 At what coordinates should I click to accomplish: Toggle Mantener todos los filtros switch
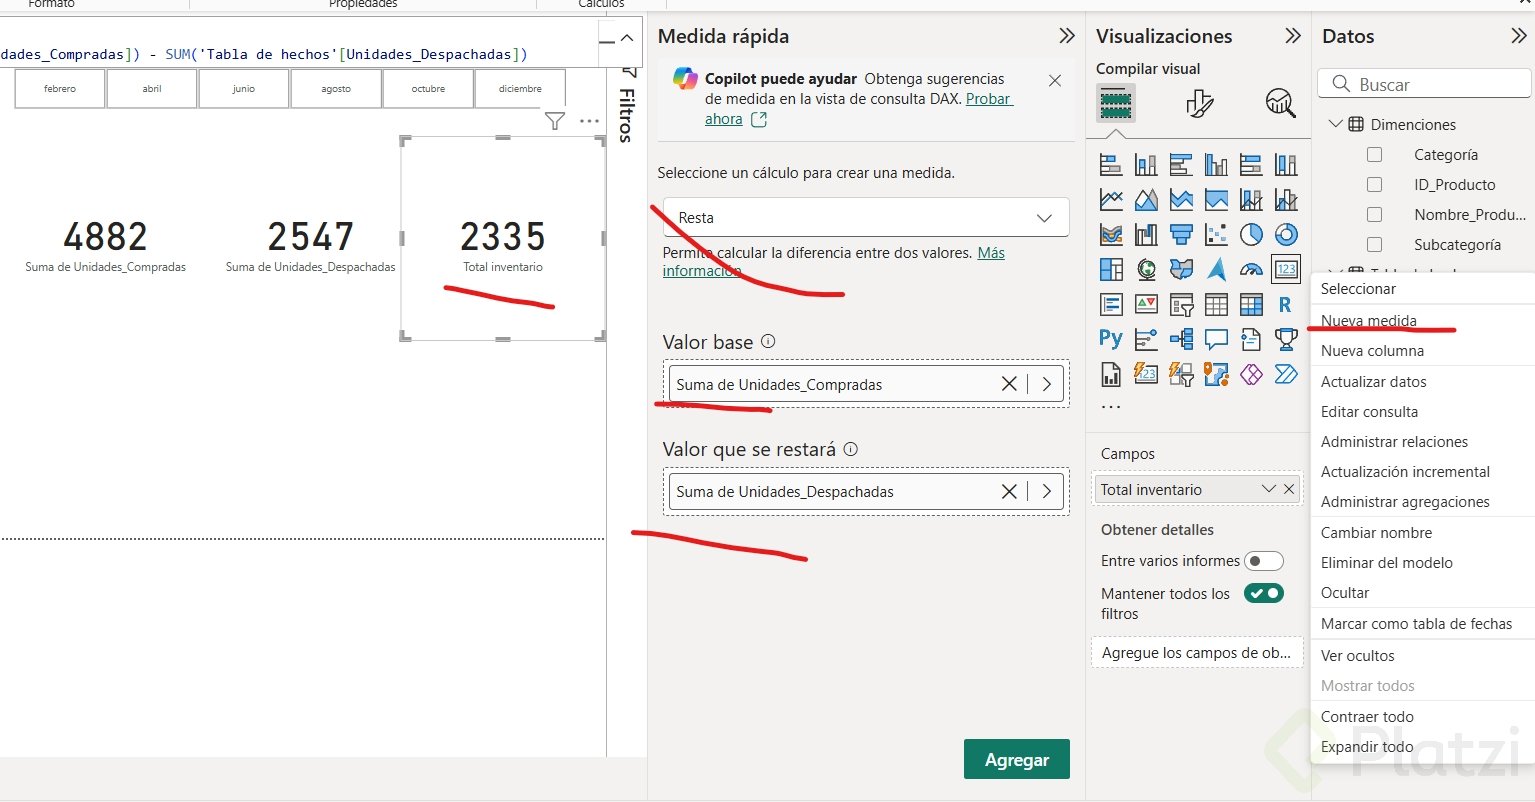[x=1263, y=593]
